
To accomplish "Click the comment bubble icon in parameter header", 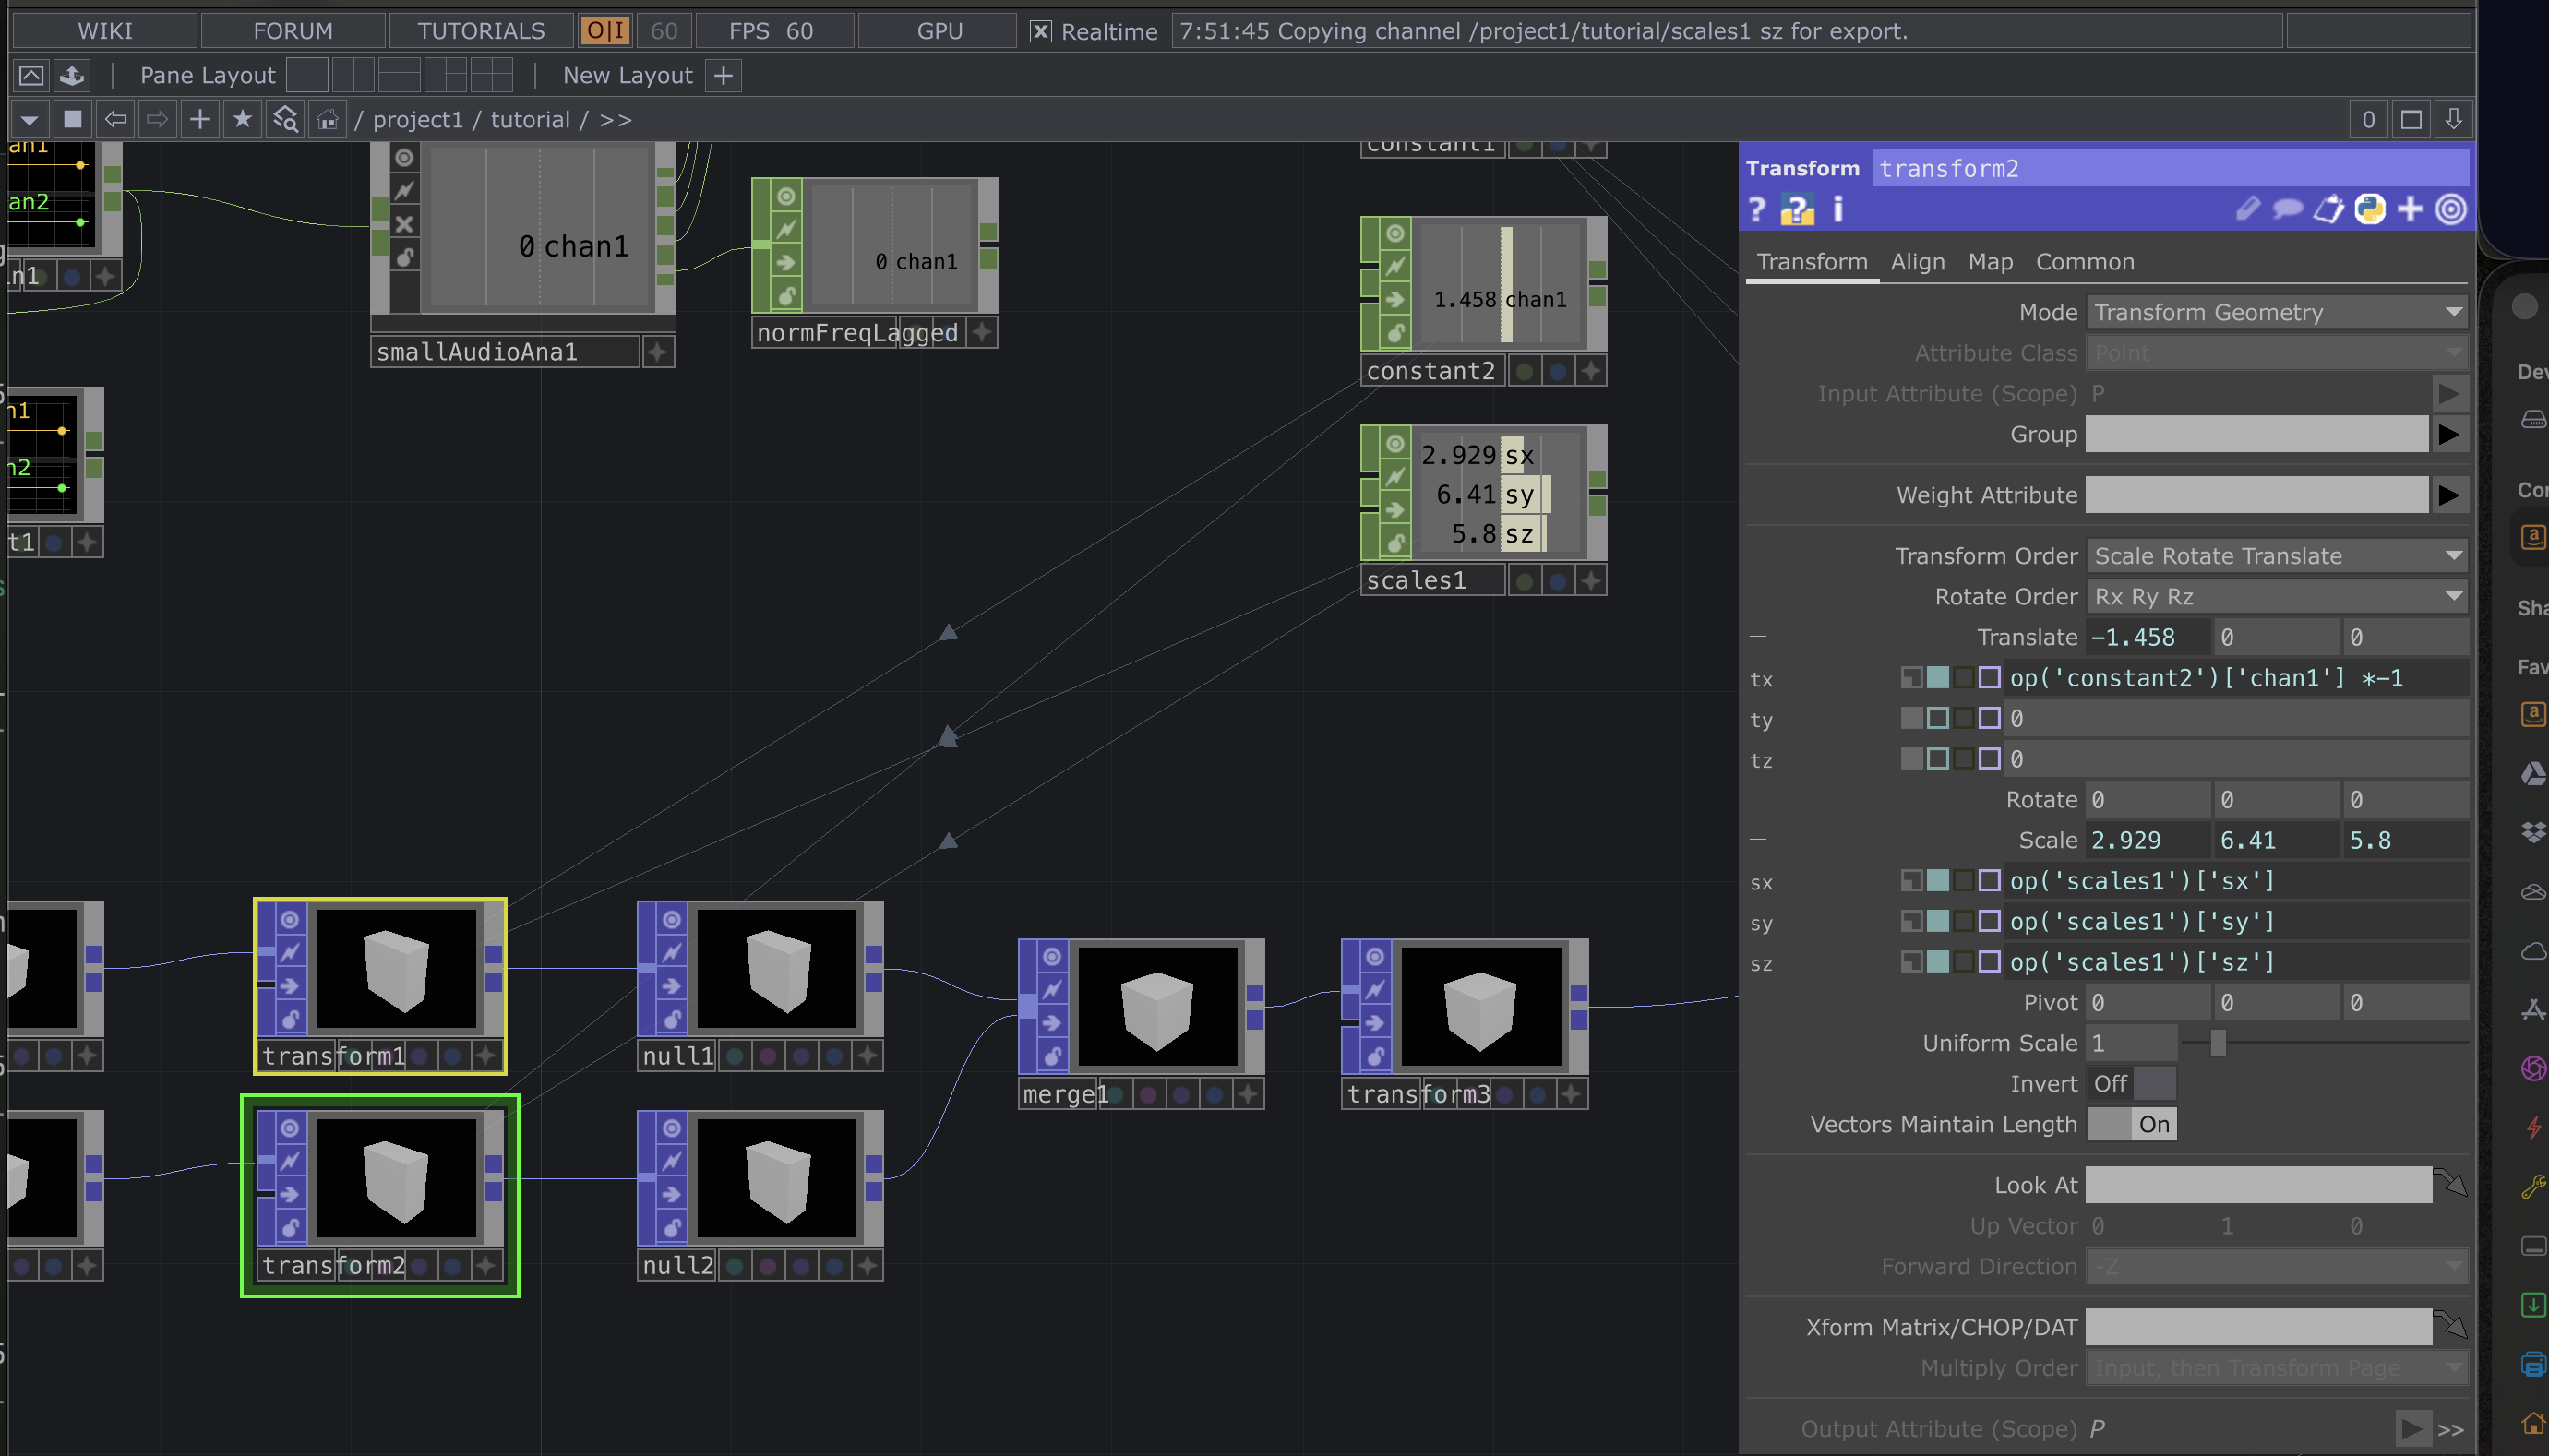I will point(2287,209).
